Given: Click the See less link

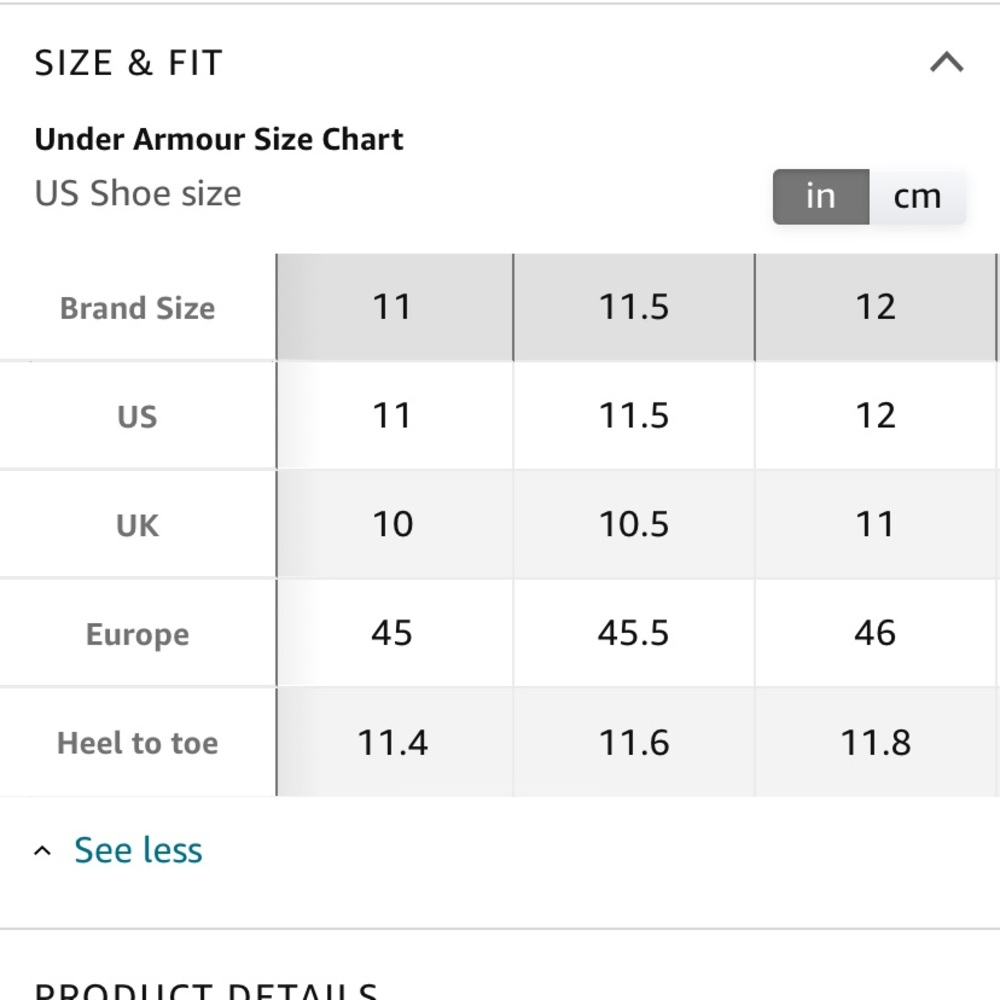Looking at the screenshot, I should [138, 851].
